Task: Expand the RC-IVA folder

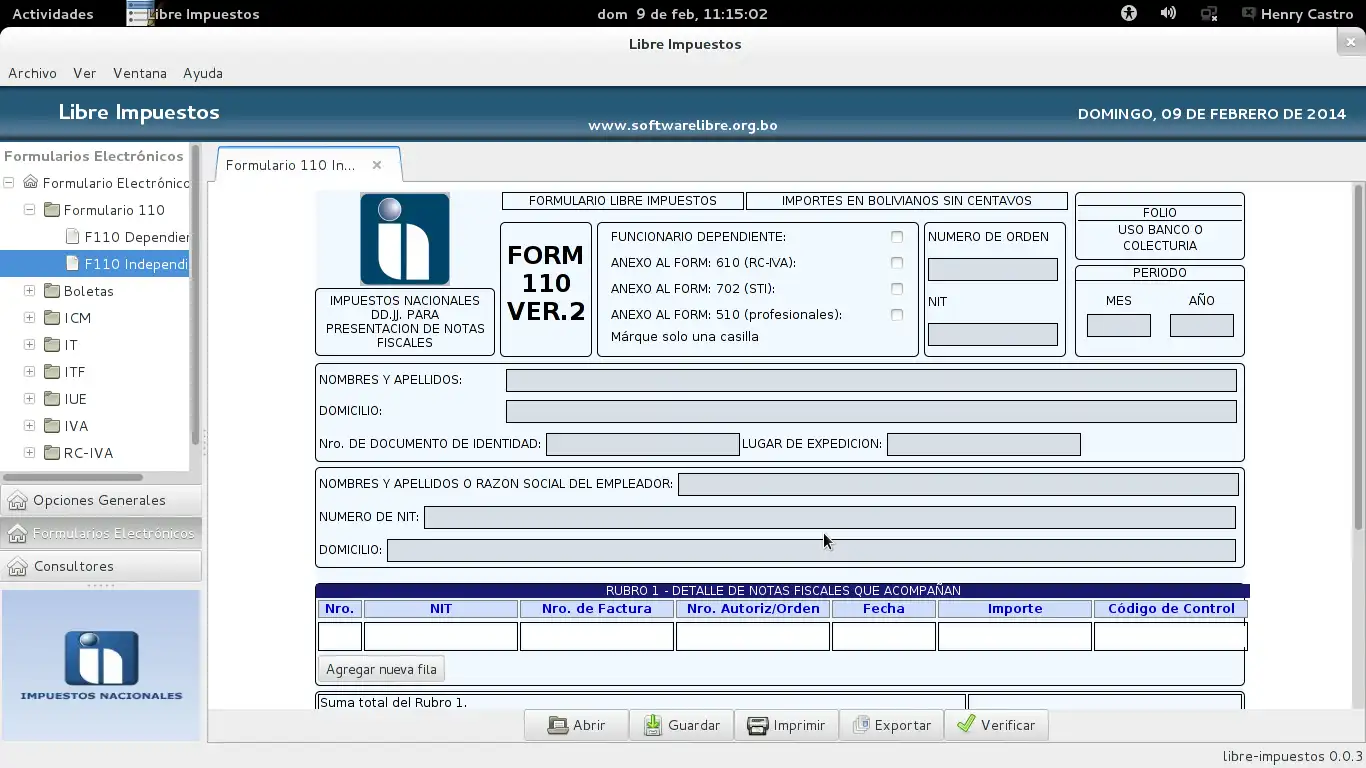Action: [x=30, y=453]
